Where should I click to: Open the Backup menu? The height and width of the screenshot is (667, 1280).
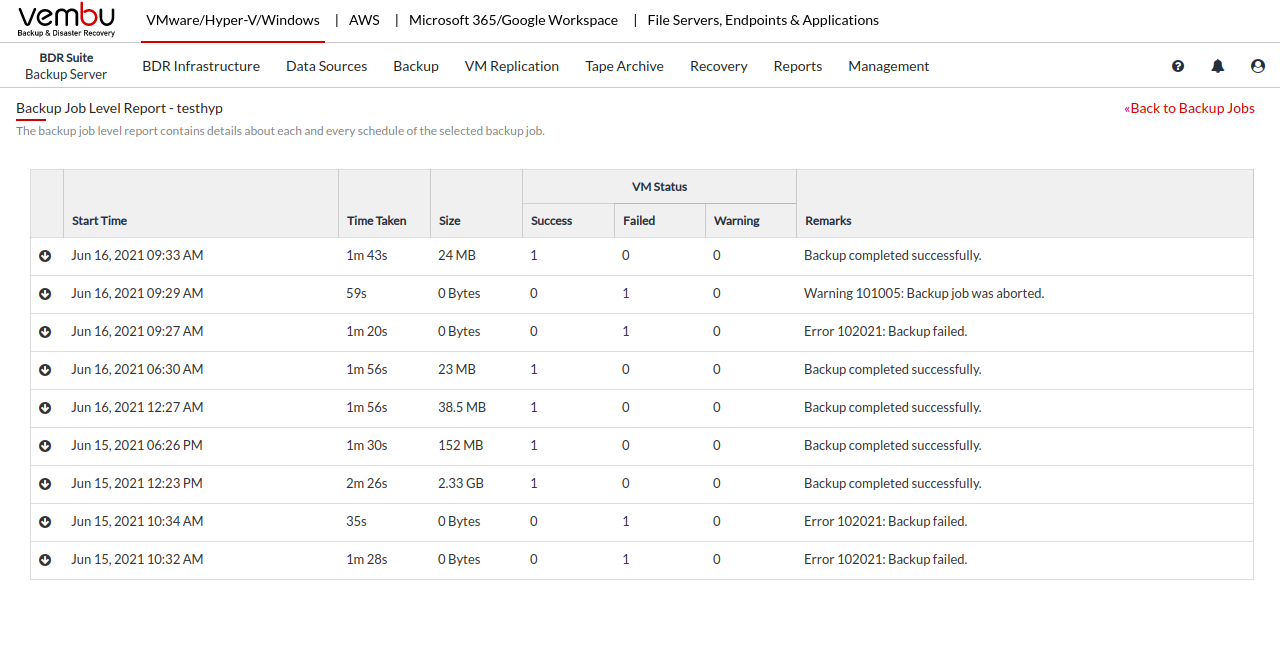click(x=416, y=66)
